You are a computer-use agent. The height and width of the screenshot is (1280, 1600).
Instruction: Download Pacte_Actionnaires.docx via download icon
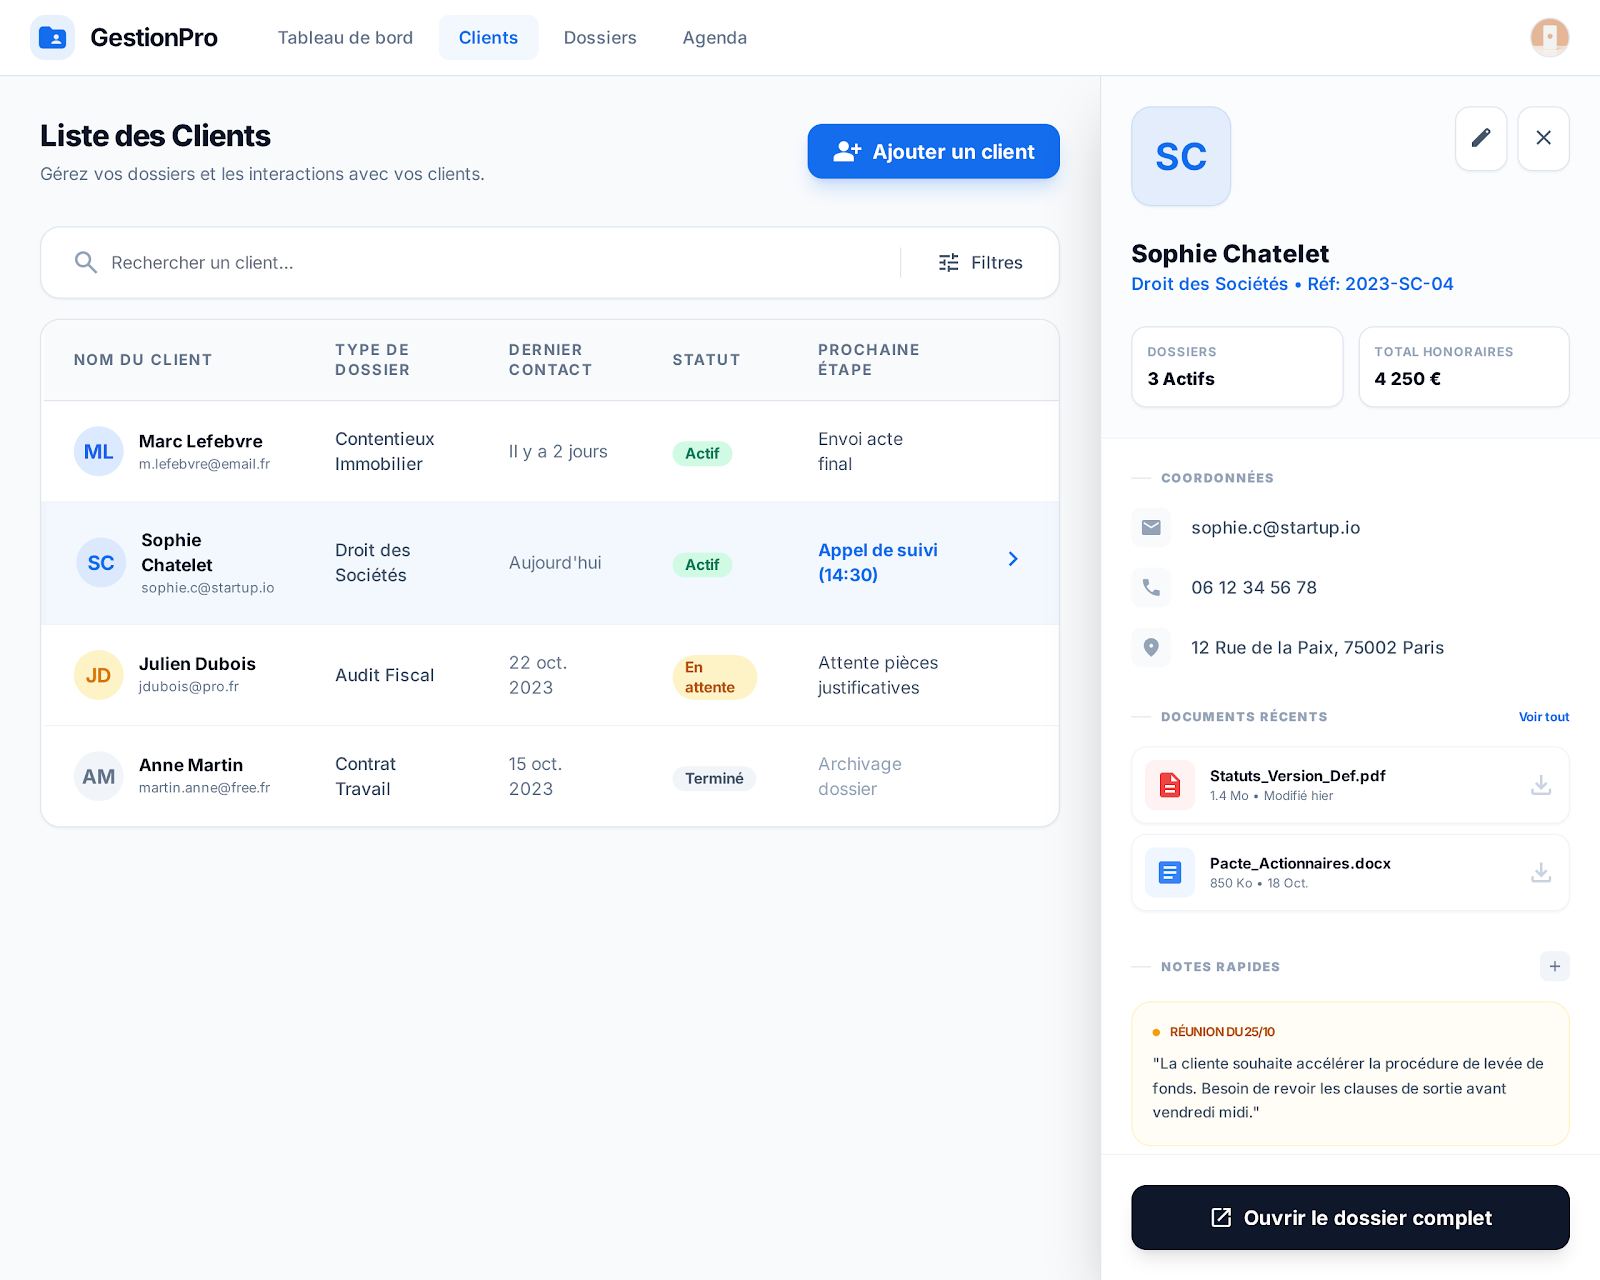[1541, 872]
